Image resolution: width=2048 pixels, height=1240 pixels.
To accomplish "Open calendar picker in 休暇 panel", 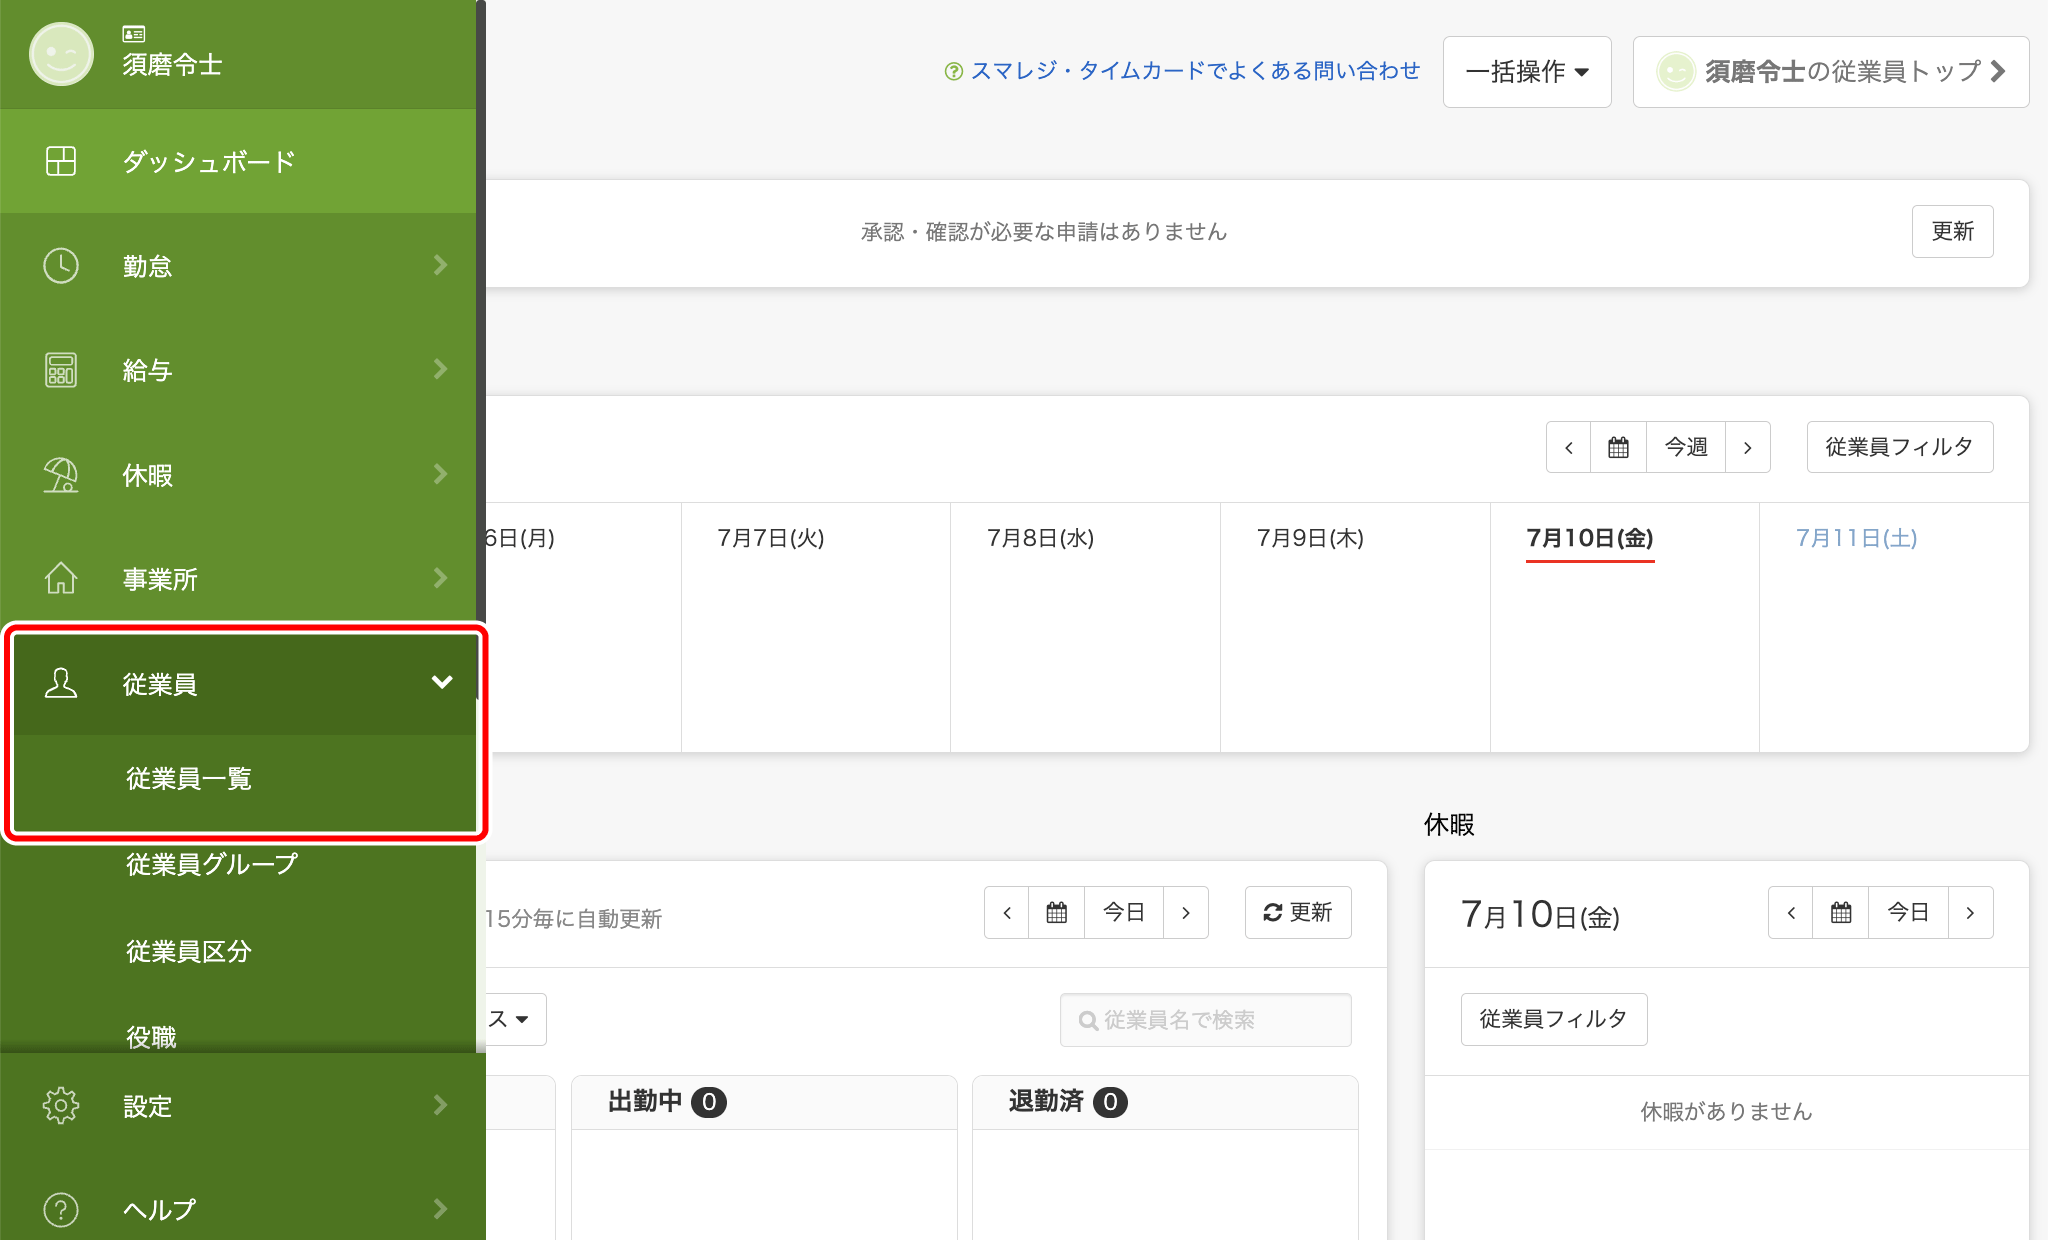I will coord(1841,912).
